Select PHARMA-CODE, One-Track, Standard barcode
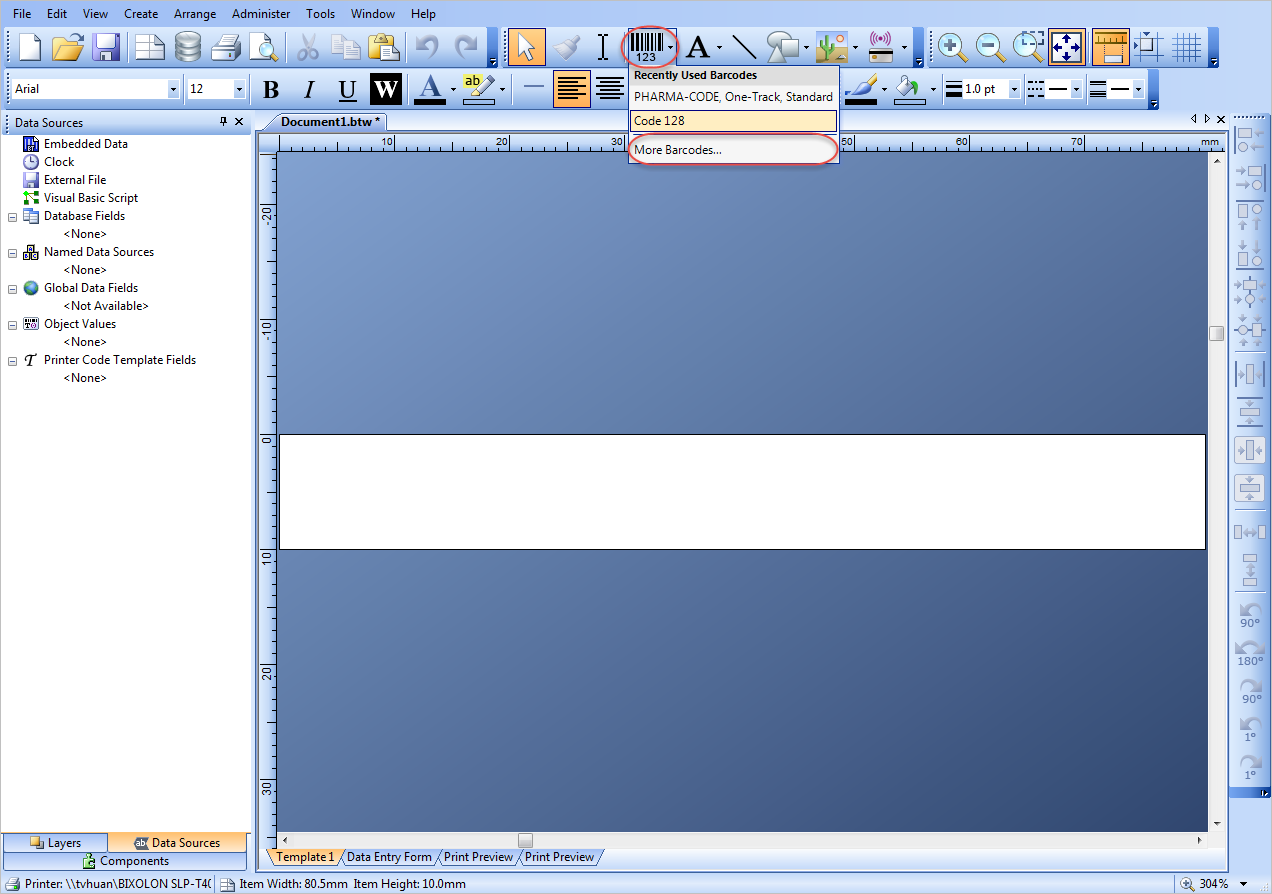 click(x=733, y=97)
